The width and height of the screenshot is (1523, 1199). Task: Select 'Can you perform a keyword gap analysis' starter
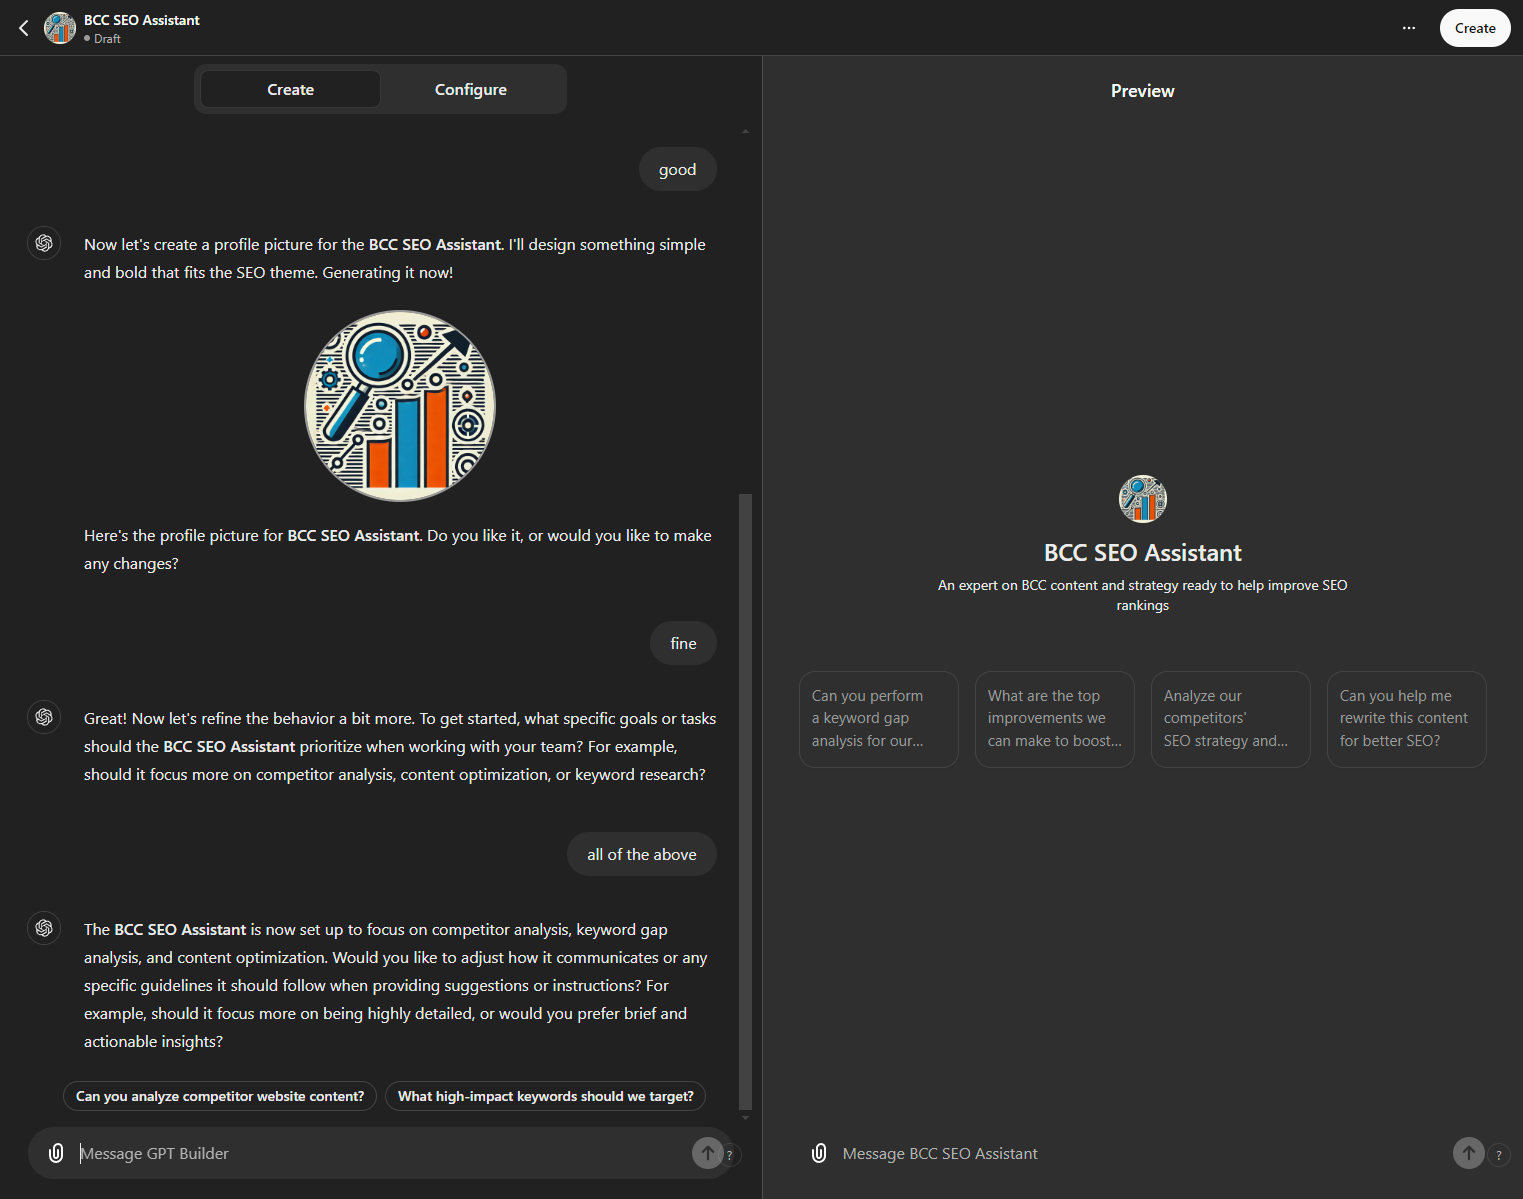coord(879,719)
